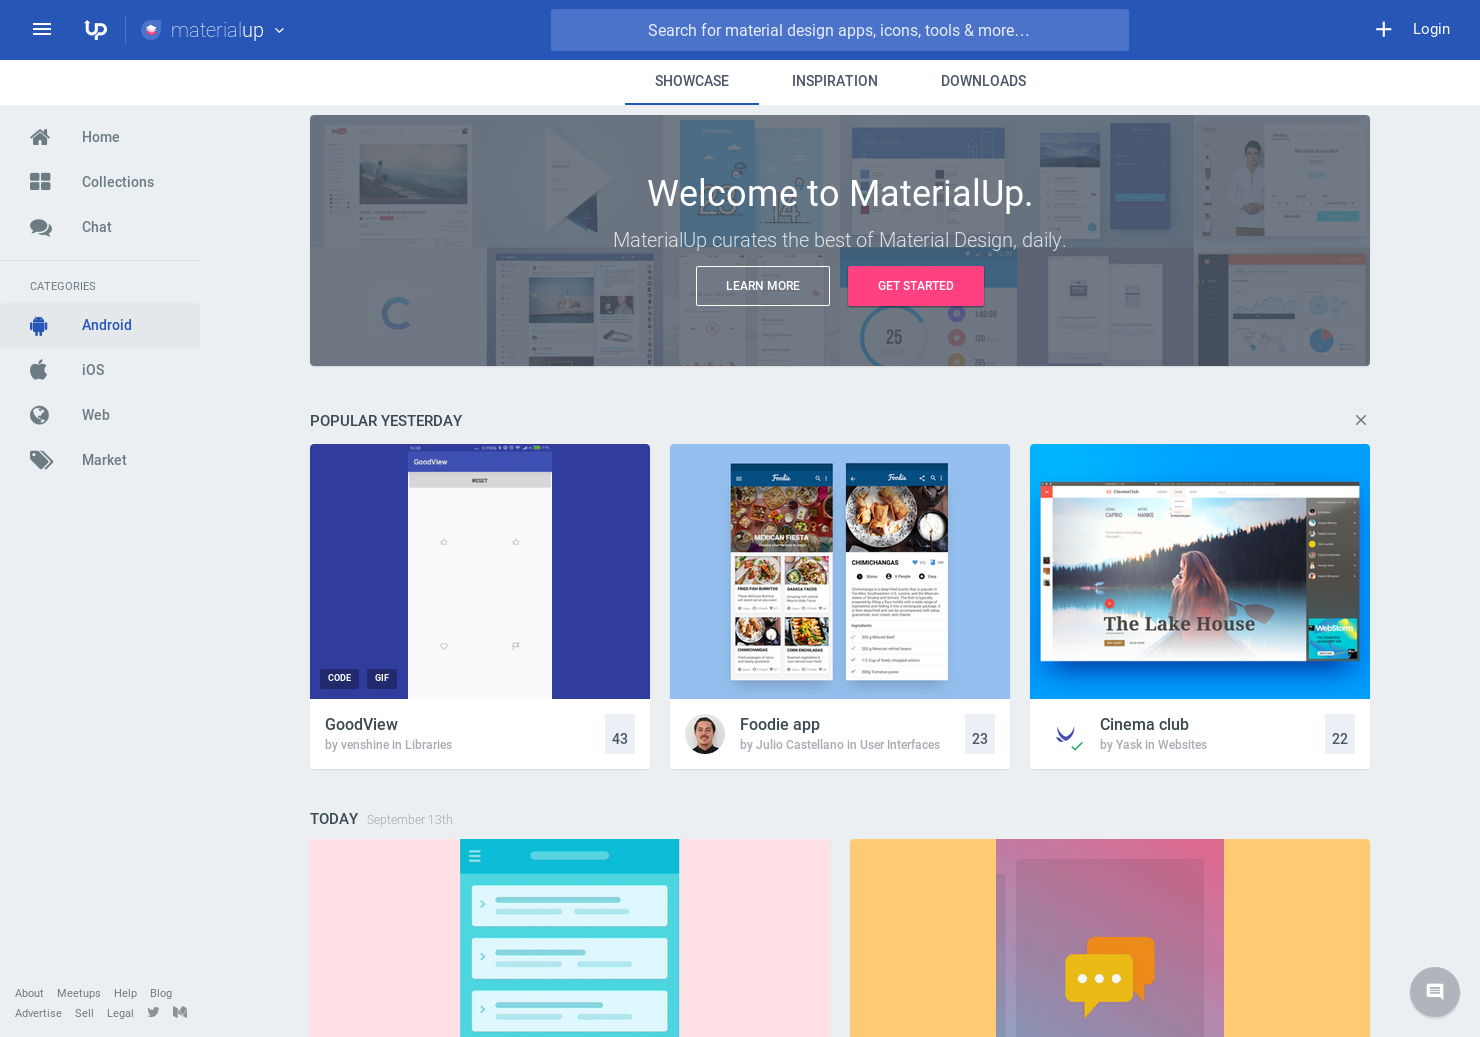Open the floating chat message button
The image size is (1480, 1037).
pos(1435,992)
